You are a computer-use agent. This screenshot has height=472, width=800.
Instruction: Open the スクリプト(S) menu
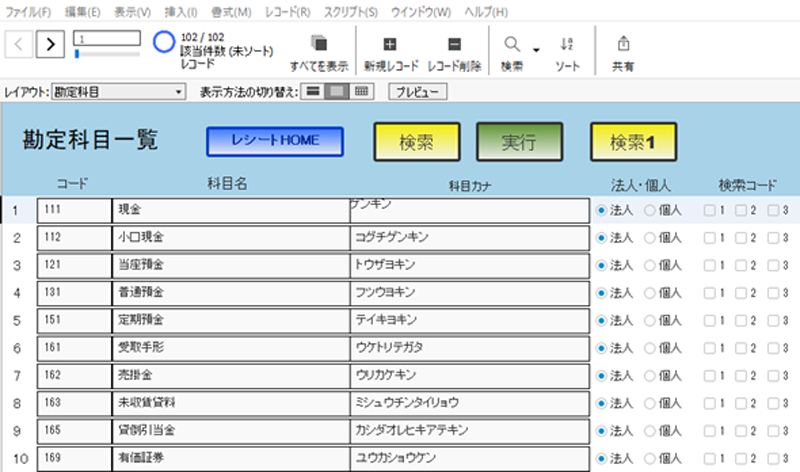tap(349, 12)
